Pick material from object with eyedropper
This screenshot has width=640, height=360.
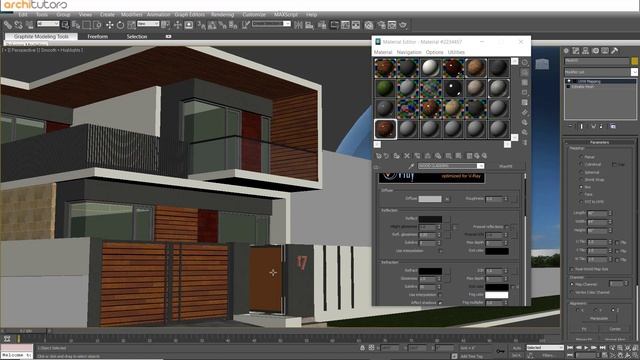411,166
